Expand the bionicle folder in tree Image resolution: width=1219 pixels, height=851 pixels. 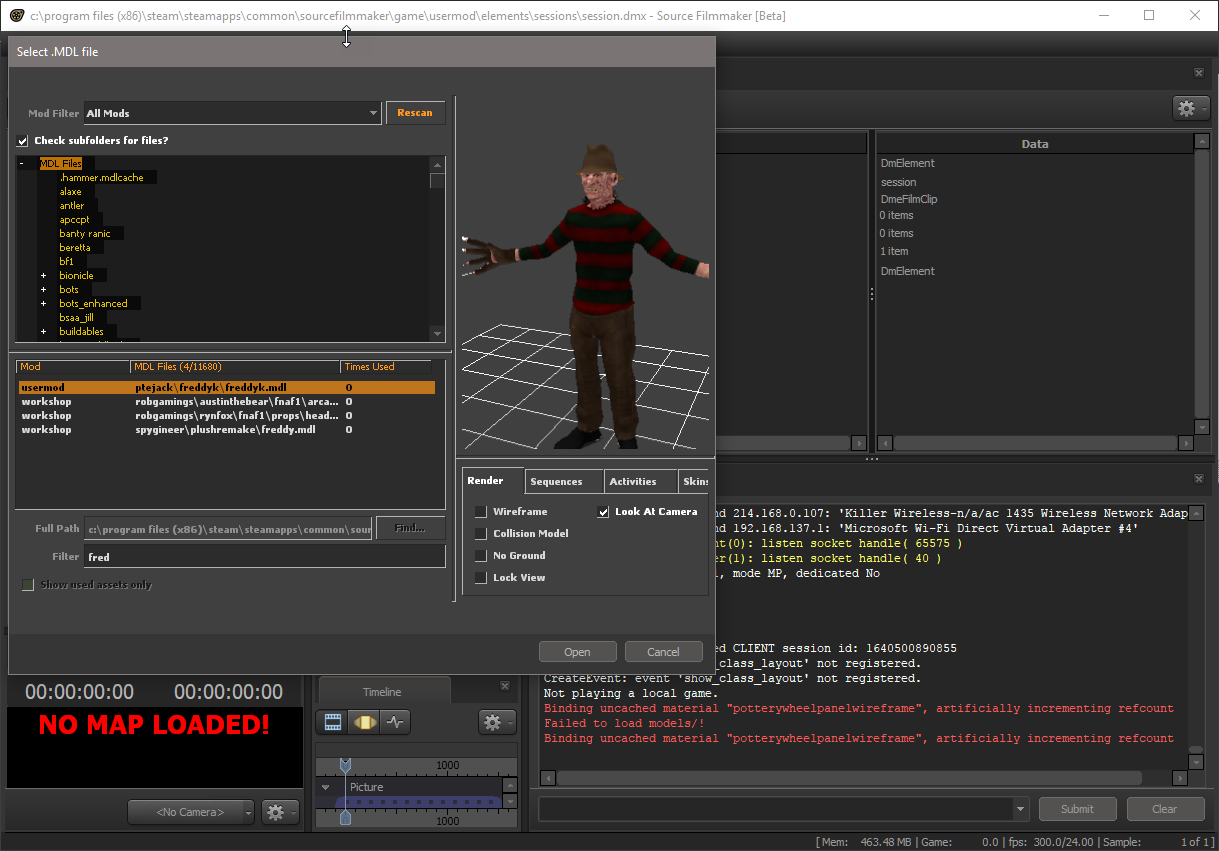tap(43, 276)
